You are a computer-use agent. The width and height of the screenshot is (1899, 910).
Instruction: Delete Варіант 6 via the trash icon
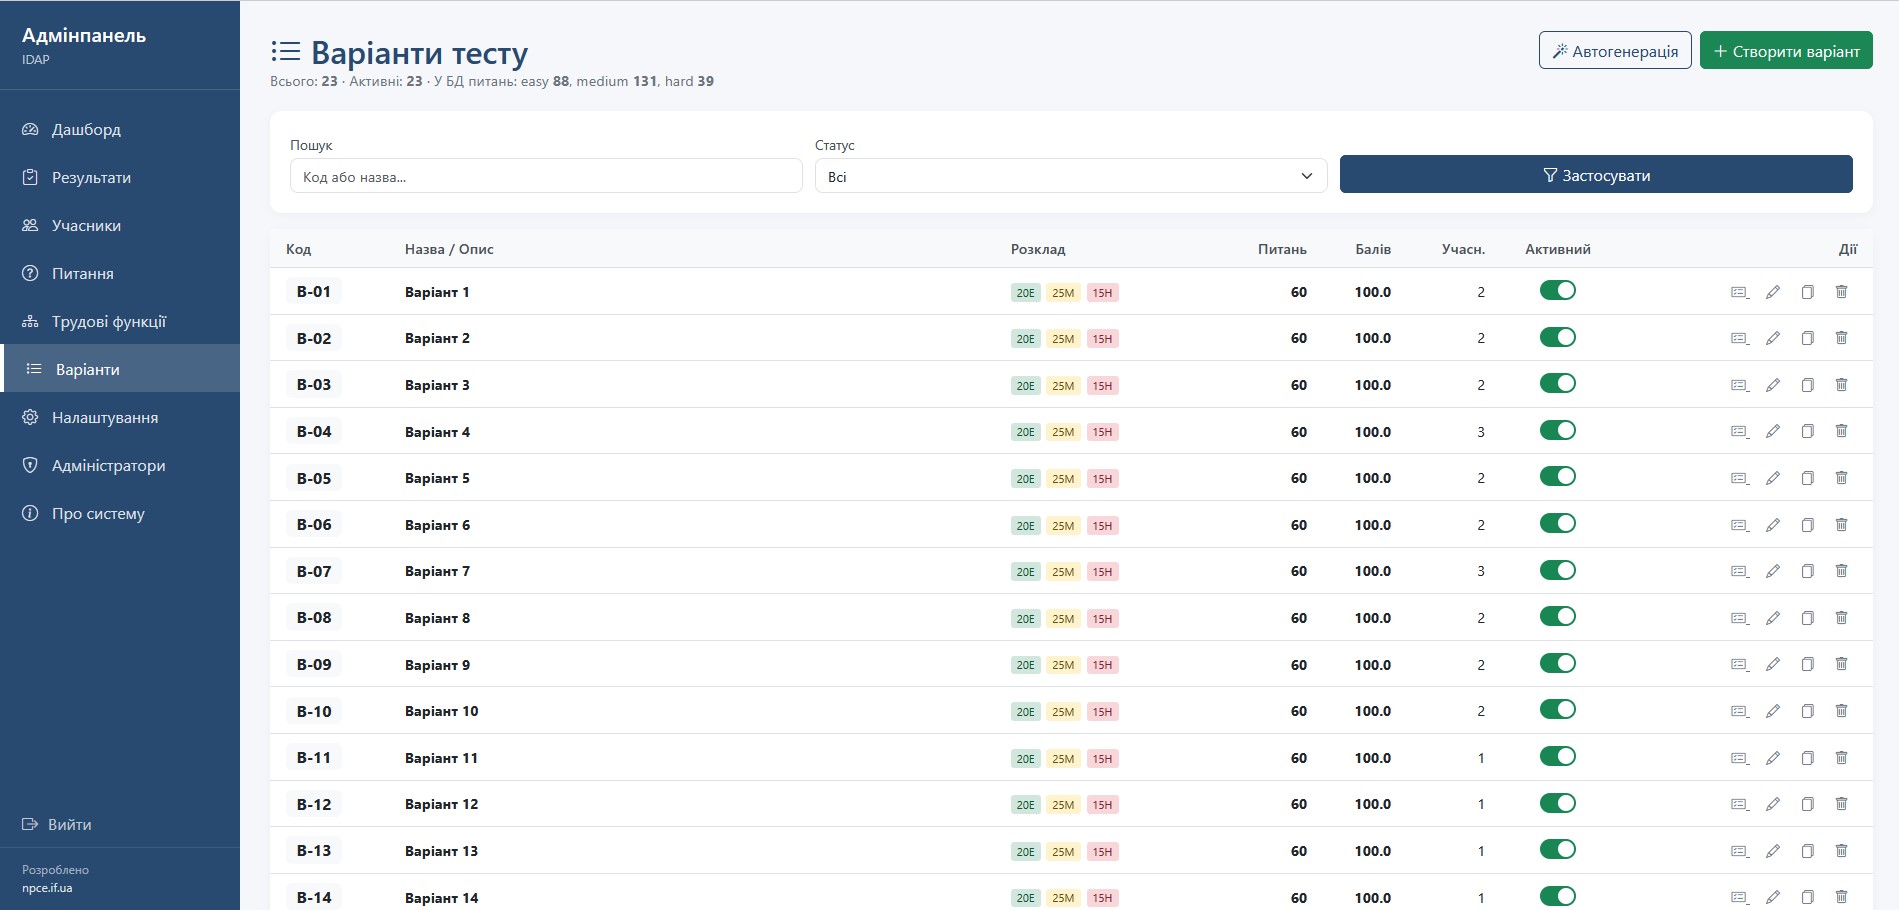(x=1841, y=525)
